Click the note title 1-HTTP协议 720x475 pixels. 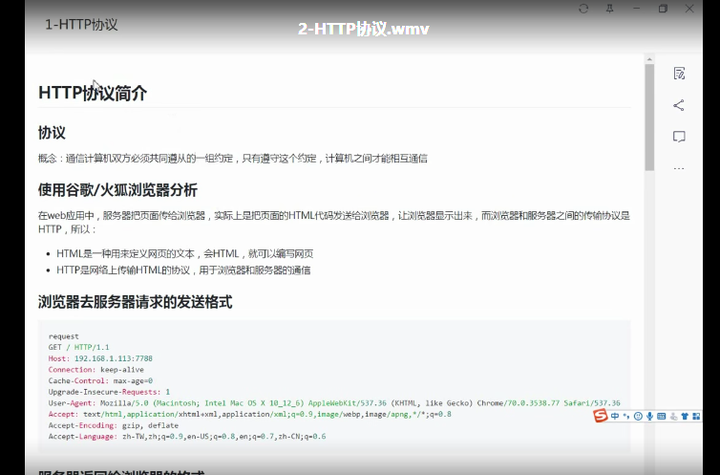(x=81, y=24)
